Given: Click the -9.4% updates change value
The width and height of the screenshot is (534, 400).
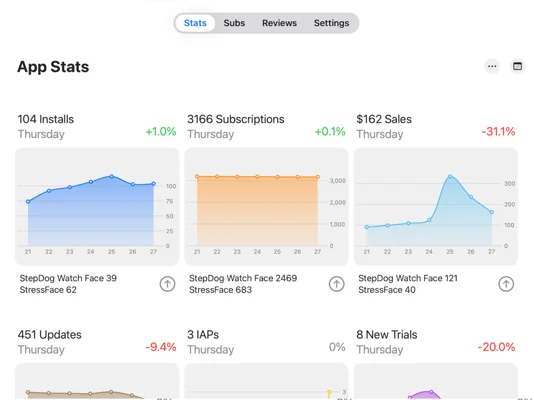Looking at the screenshot, I should coord(161,347).
